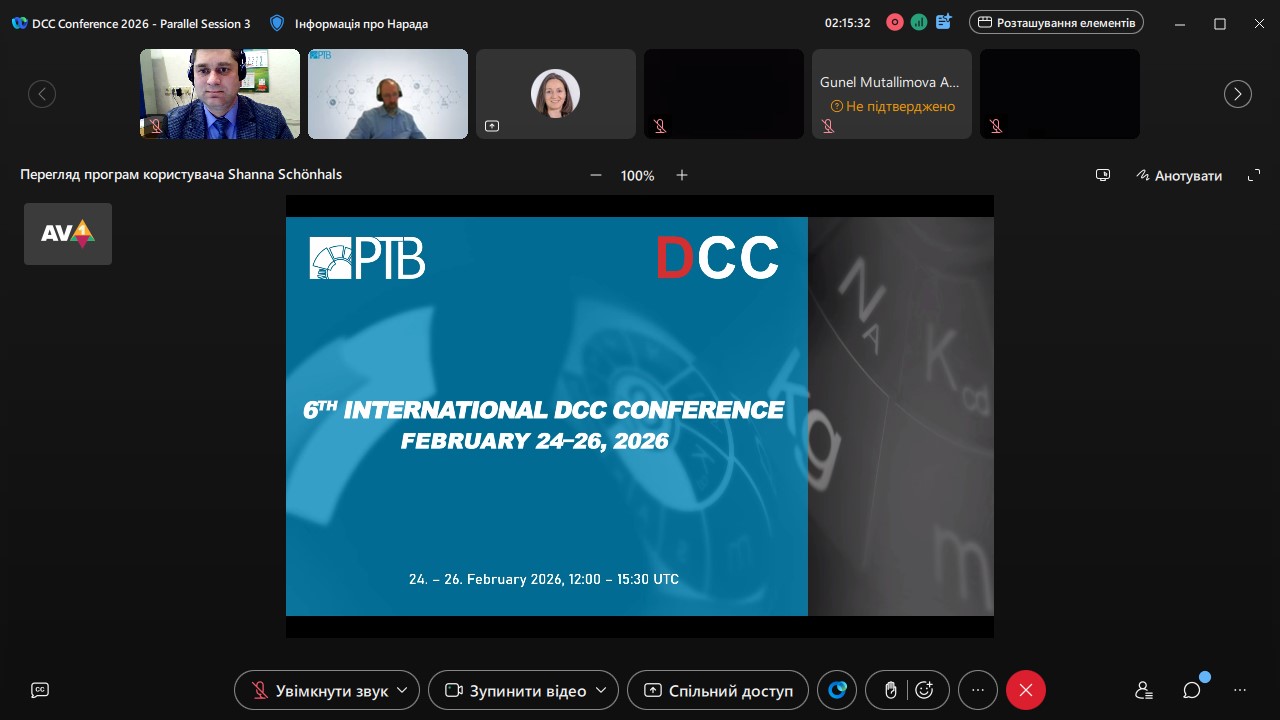
Task: Open the chat panel
Action: 1192,690
